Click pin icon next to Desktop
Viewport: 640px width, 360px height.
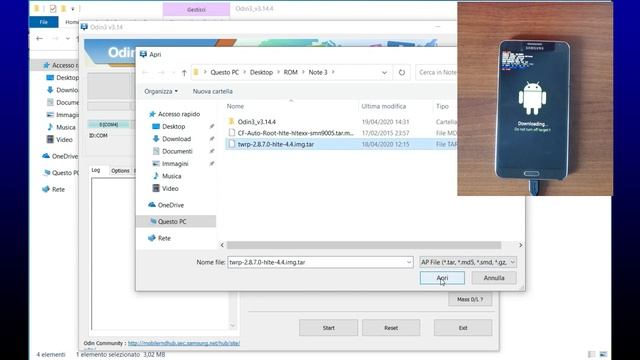coord(211,127)
